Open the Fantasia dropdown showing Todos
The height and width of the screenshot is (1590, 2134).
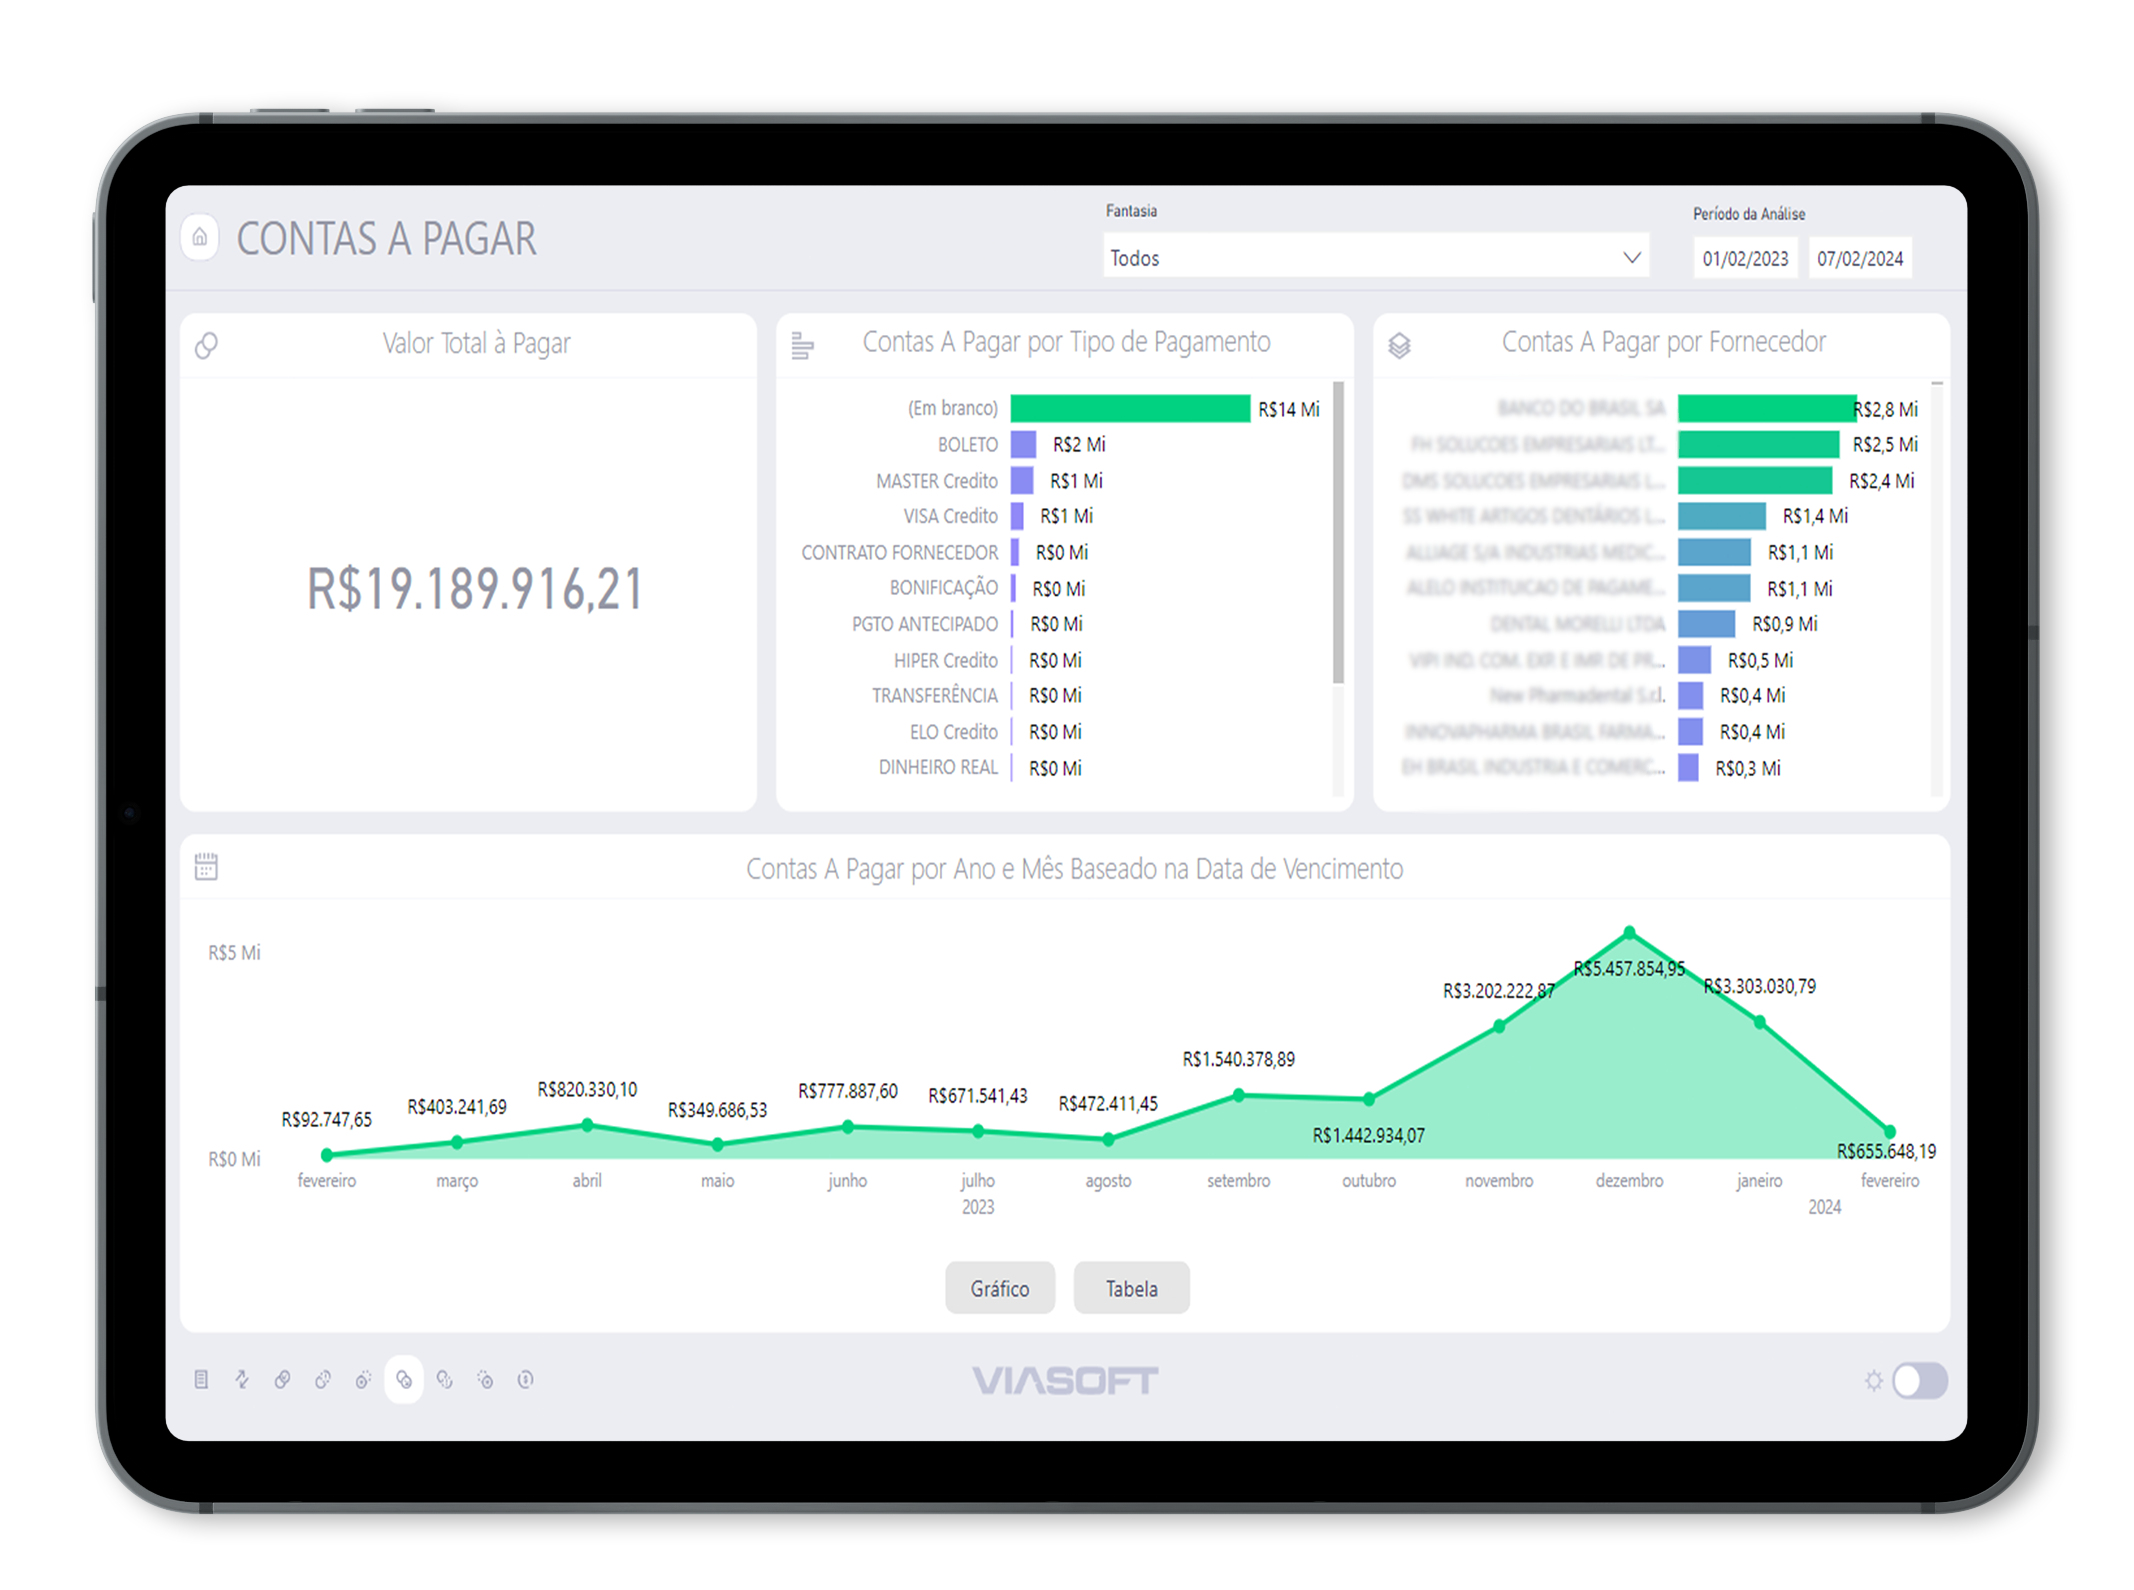click(x=1360, y=258)
